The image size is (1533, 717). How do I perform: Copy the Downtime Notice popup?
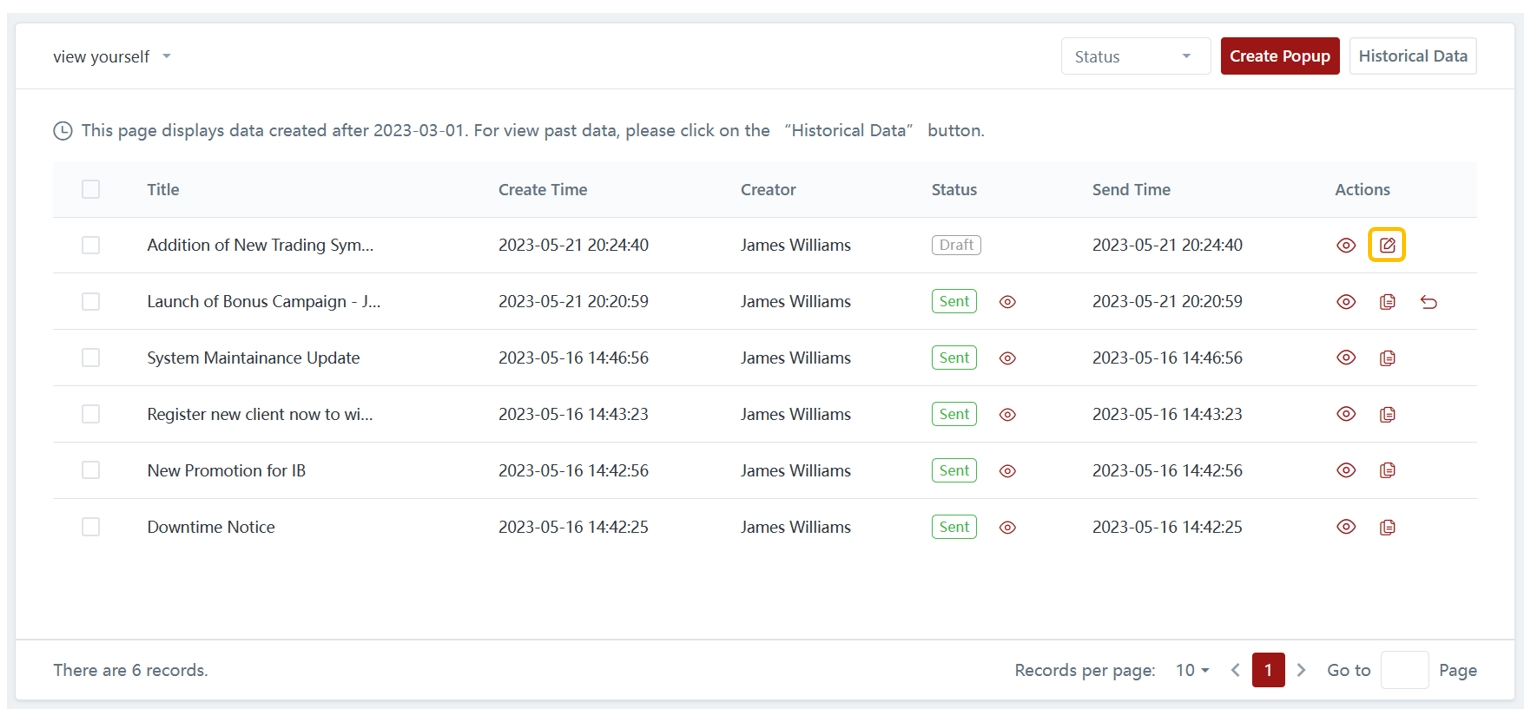[x=1387, y=527]
